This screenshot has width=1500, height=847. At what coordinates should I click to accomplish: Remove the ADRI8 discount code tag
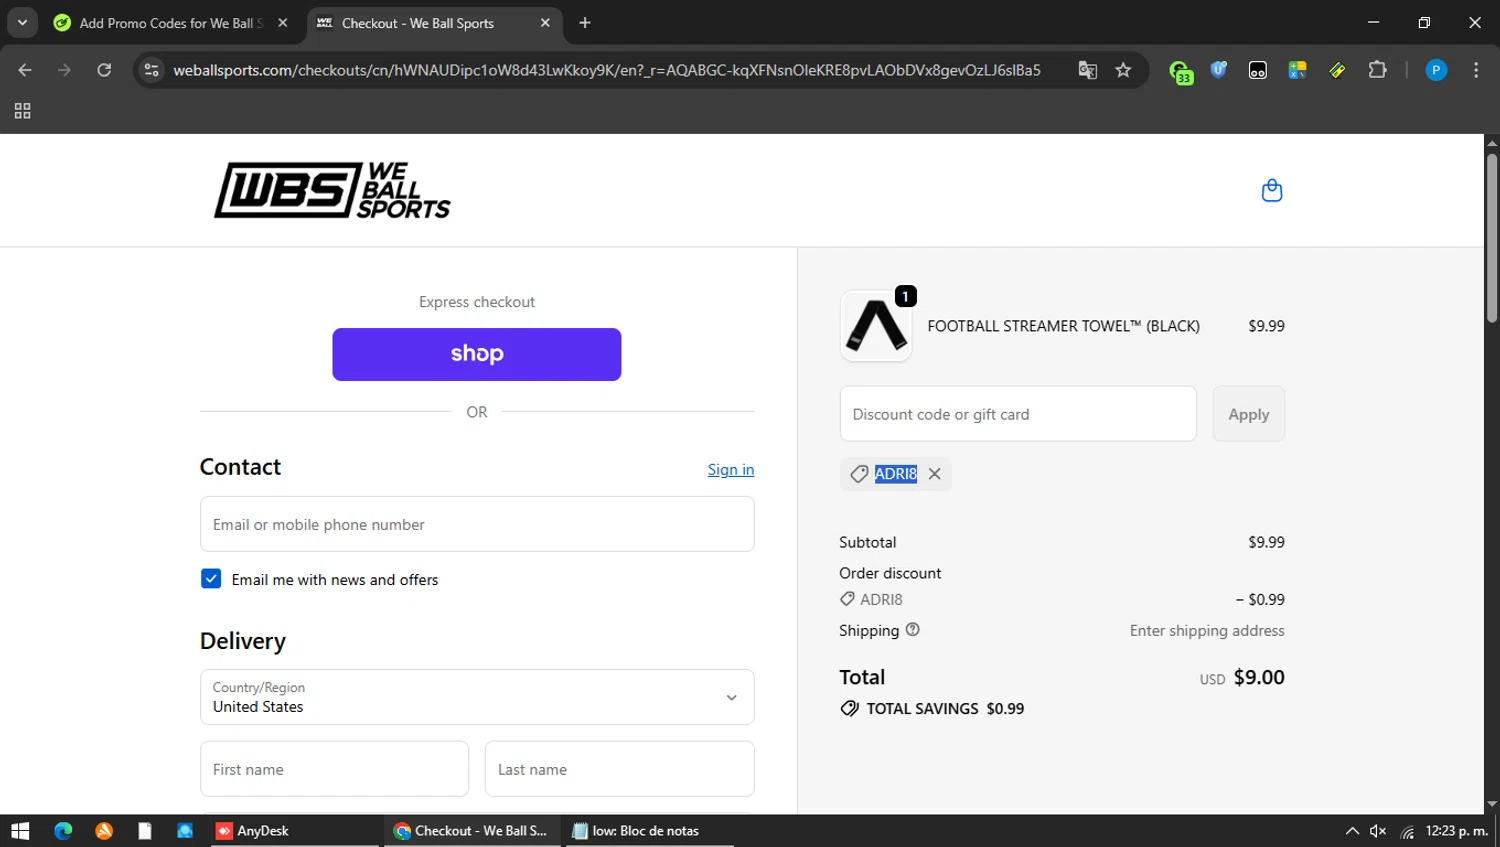934,474
